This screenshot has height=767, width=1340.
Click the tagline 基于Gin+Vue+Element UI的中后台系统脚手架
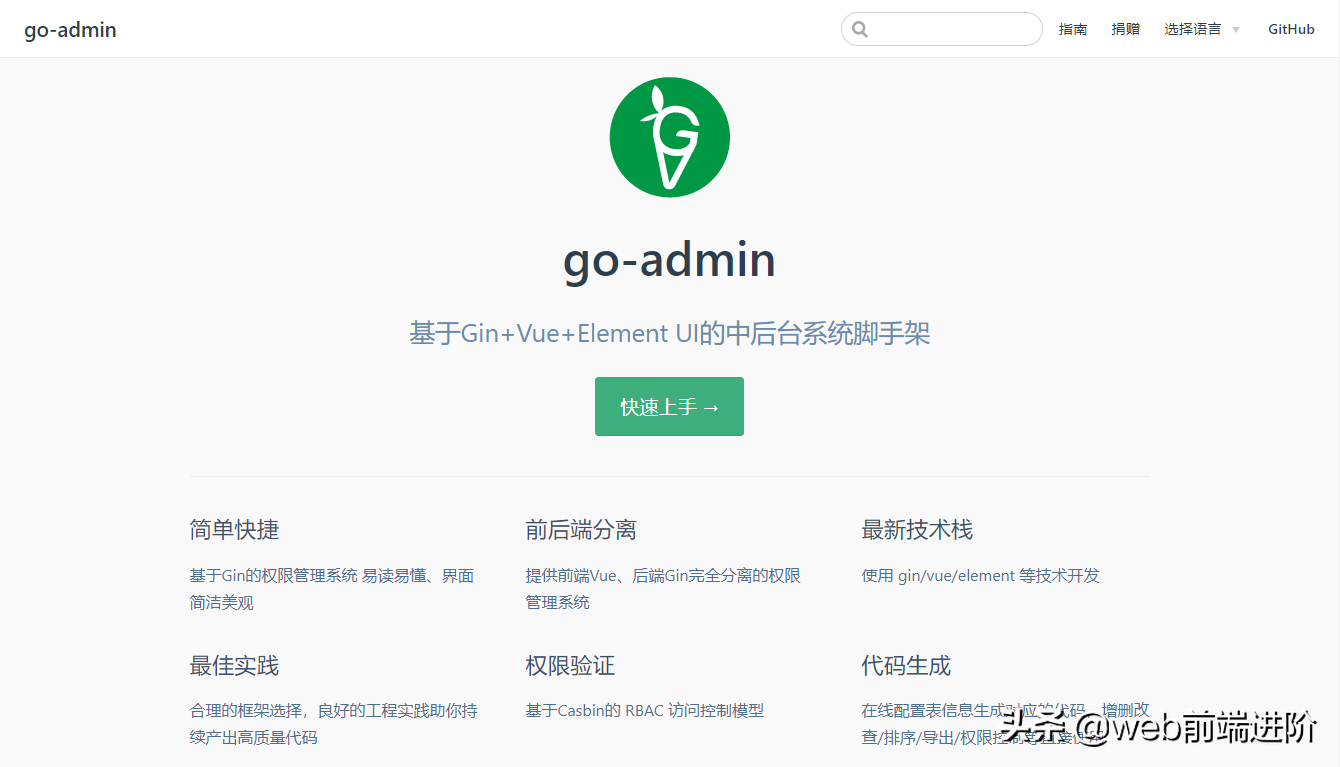pyautogui.click(x=669, y=333)
